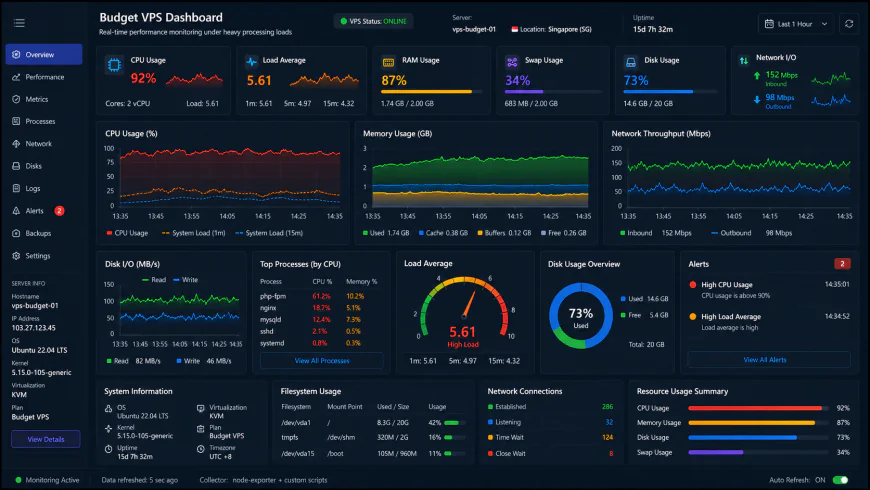Click View All Alerts
This screenshot has height=490, width=870.
pyautogui.click(x=768, y=360)
